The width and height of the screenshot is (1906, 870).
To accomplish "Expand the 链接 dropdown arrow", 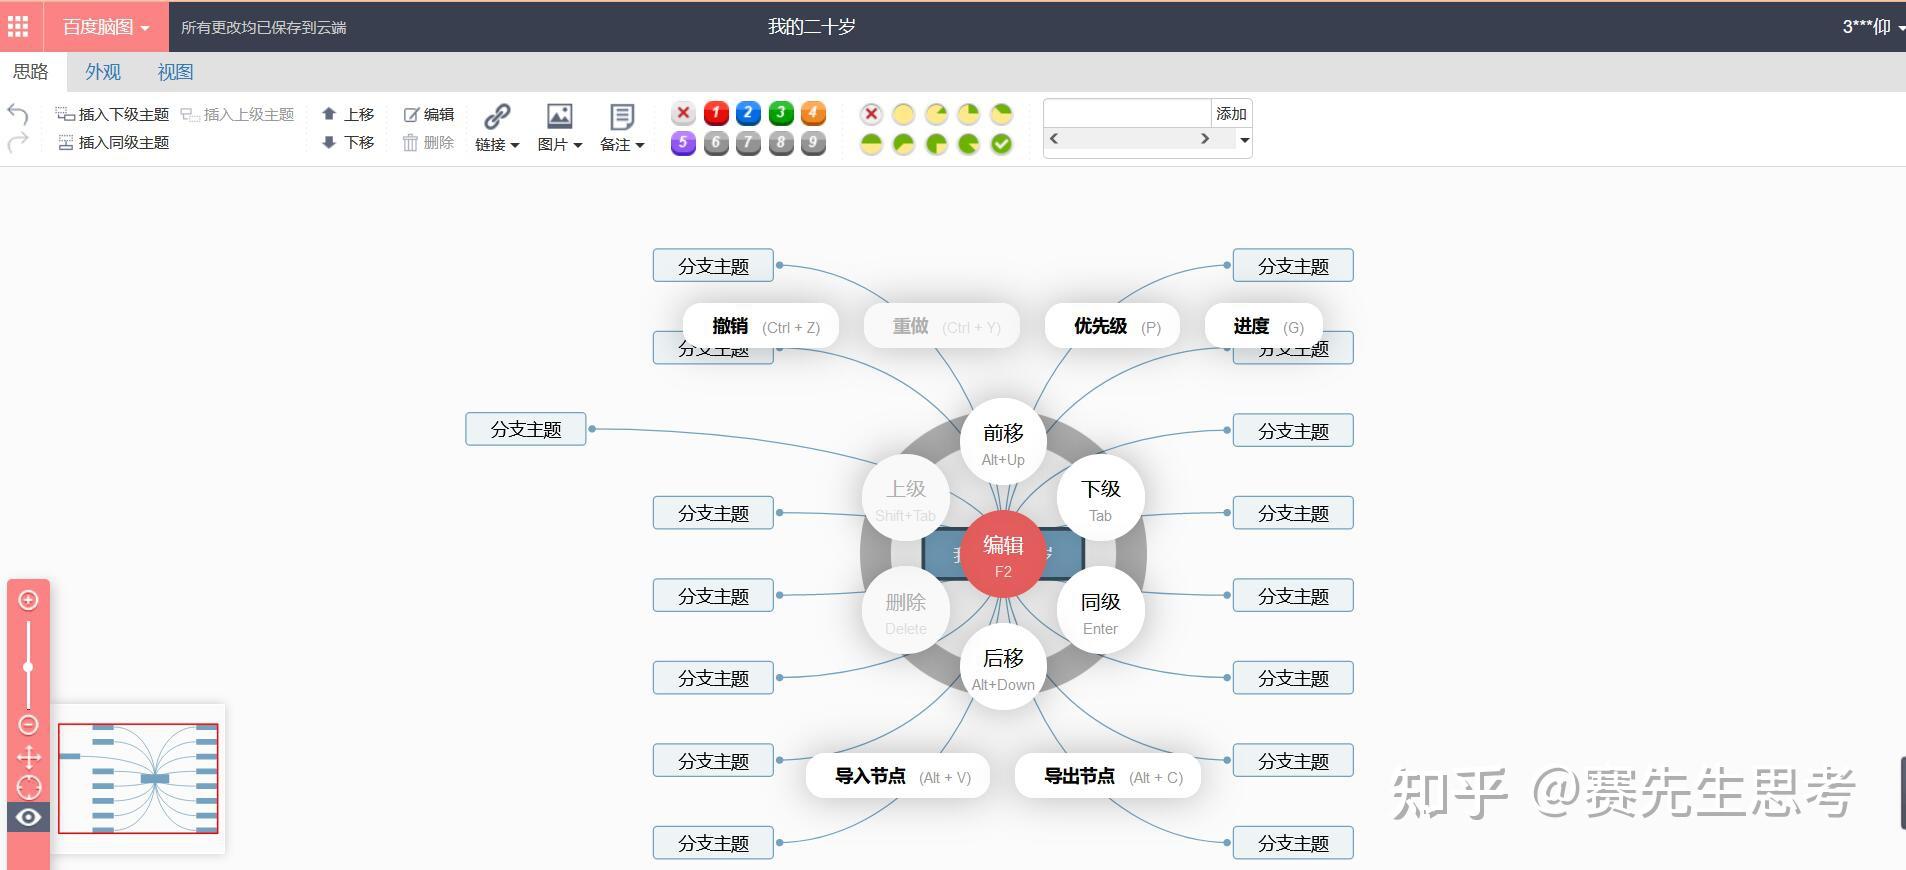I will (515, 145).
